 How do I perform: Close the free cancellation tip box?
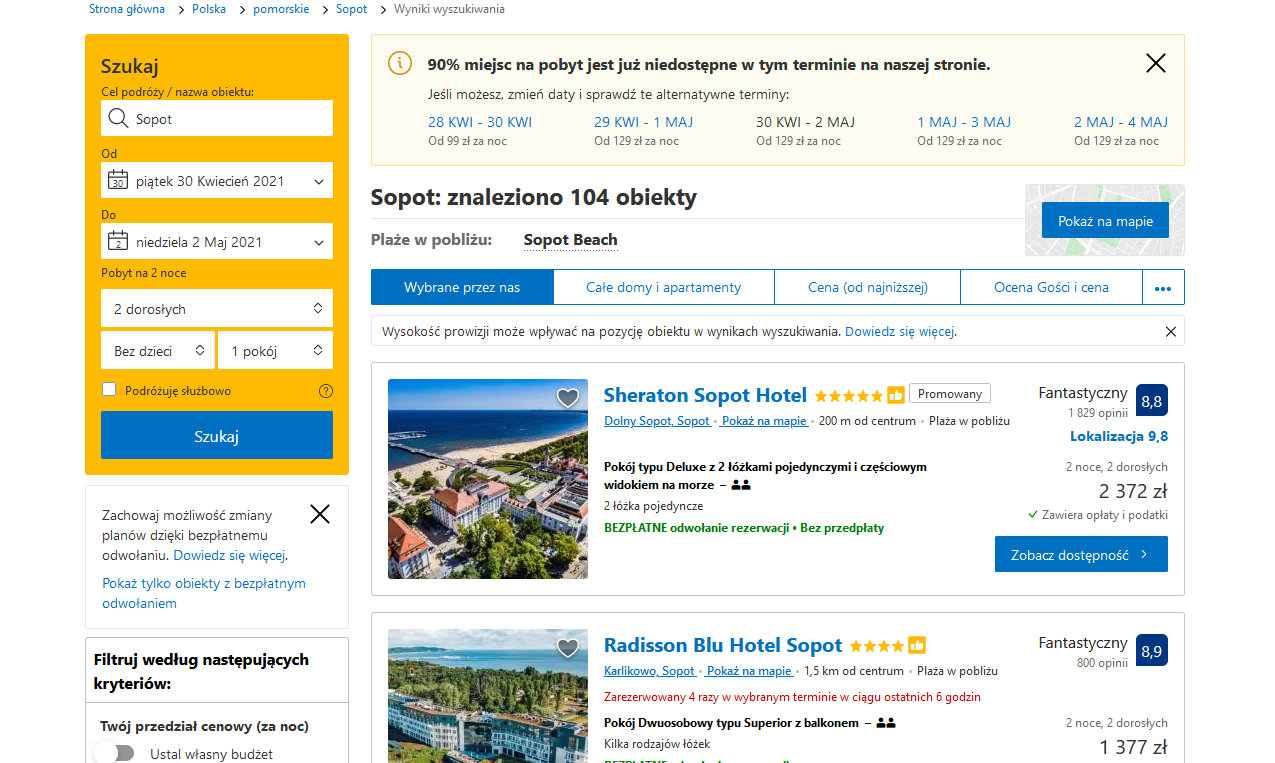click(319, 514)
